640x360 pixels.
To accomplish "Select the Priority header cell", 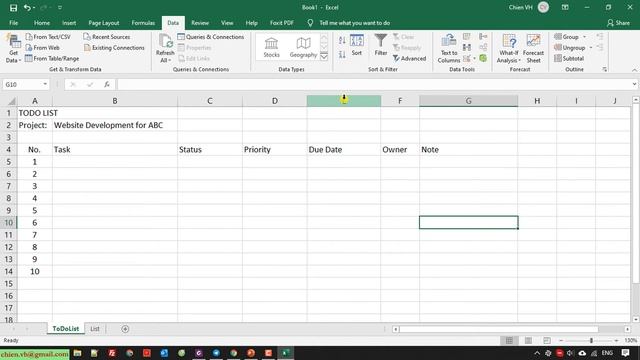I will tap(274, 149).
